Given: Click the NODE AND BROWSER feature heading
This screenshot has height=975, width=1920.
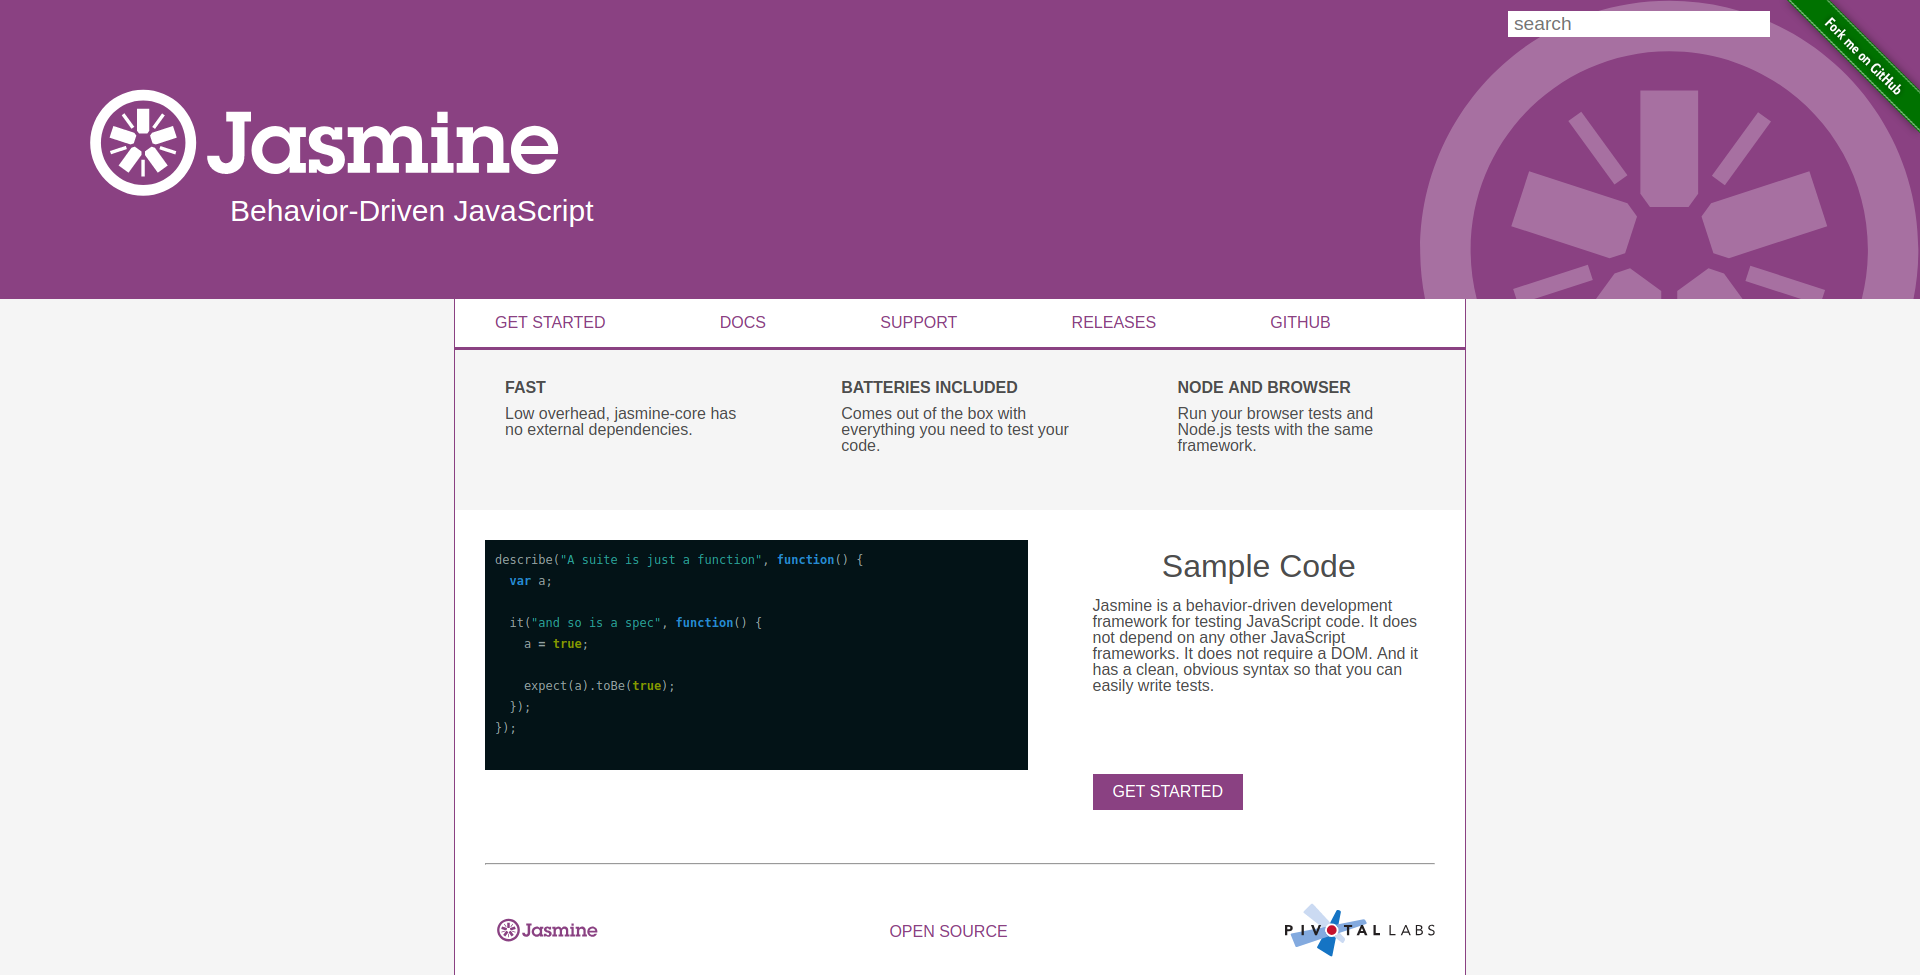Looking at the screenshot, I should point(1263,387).
